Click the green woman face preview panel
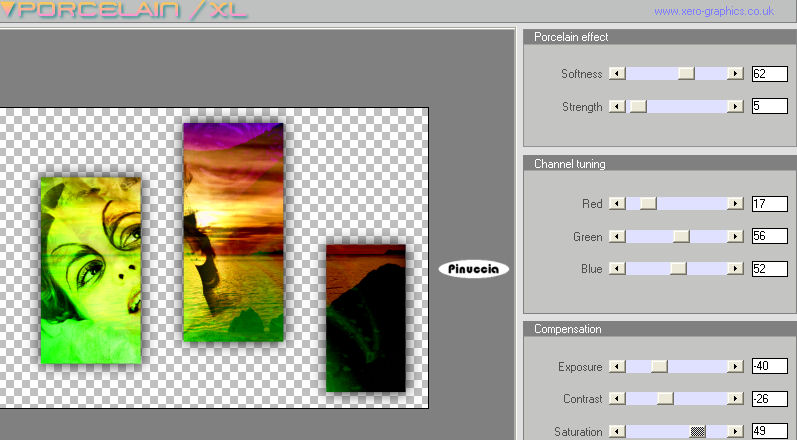Image resolution: width=797 pixels, height=440 pixels. [91, 270]
